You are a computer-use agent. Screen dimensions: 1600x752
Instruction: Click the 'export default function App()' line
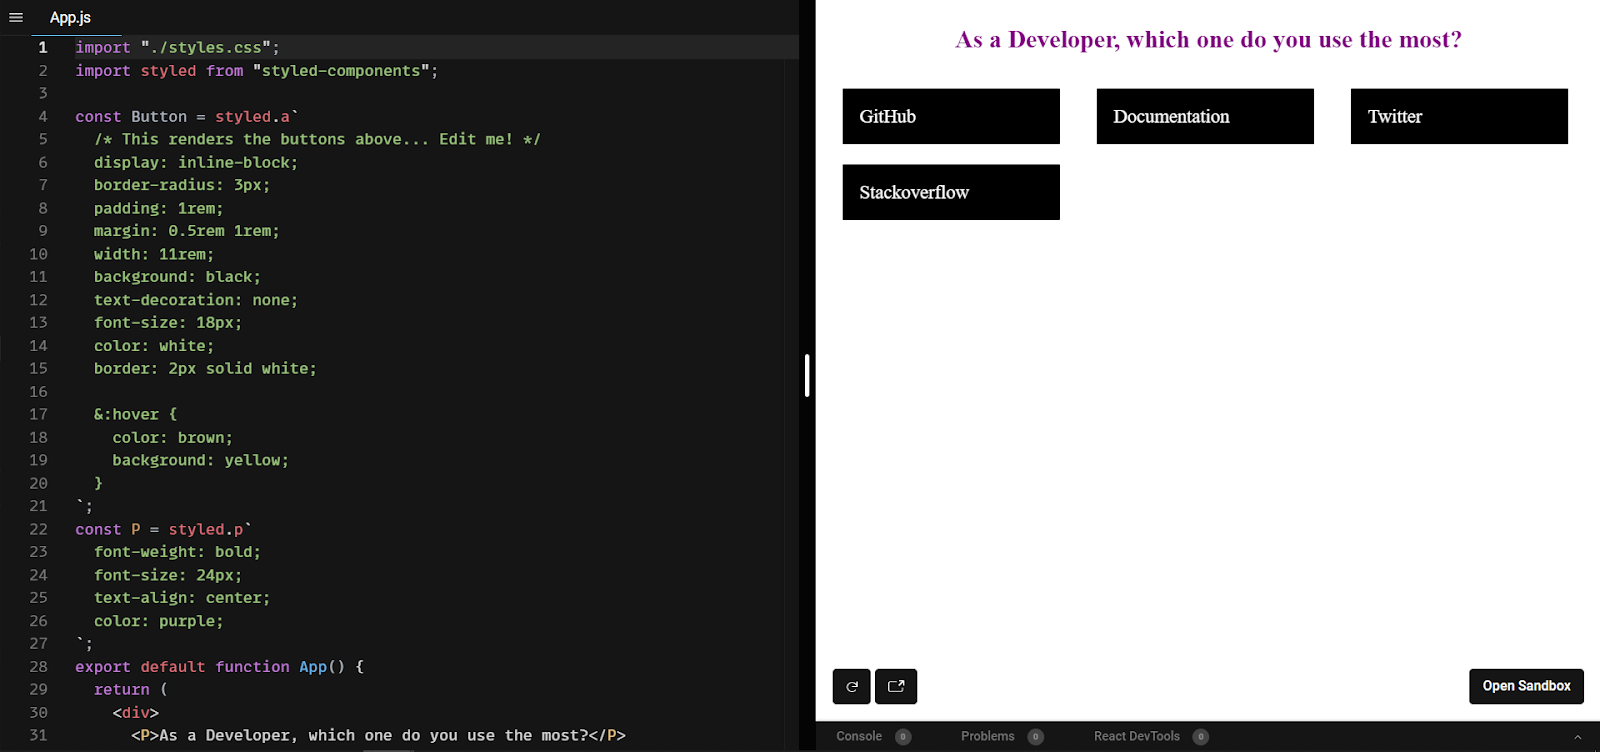coord(219,666)
